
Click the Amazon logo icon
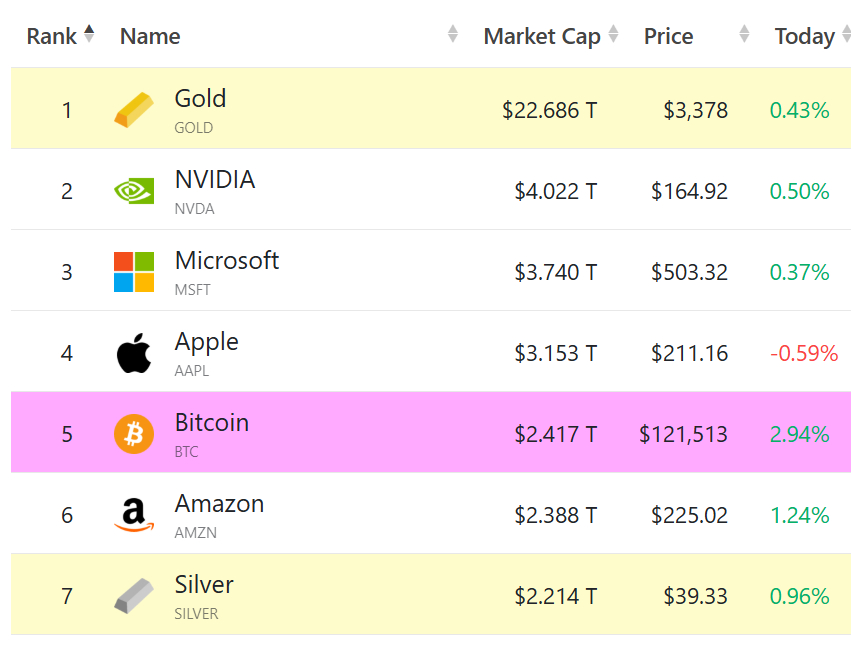tap(134, 515)
